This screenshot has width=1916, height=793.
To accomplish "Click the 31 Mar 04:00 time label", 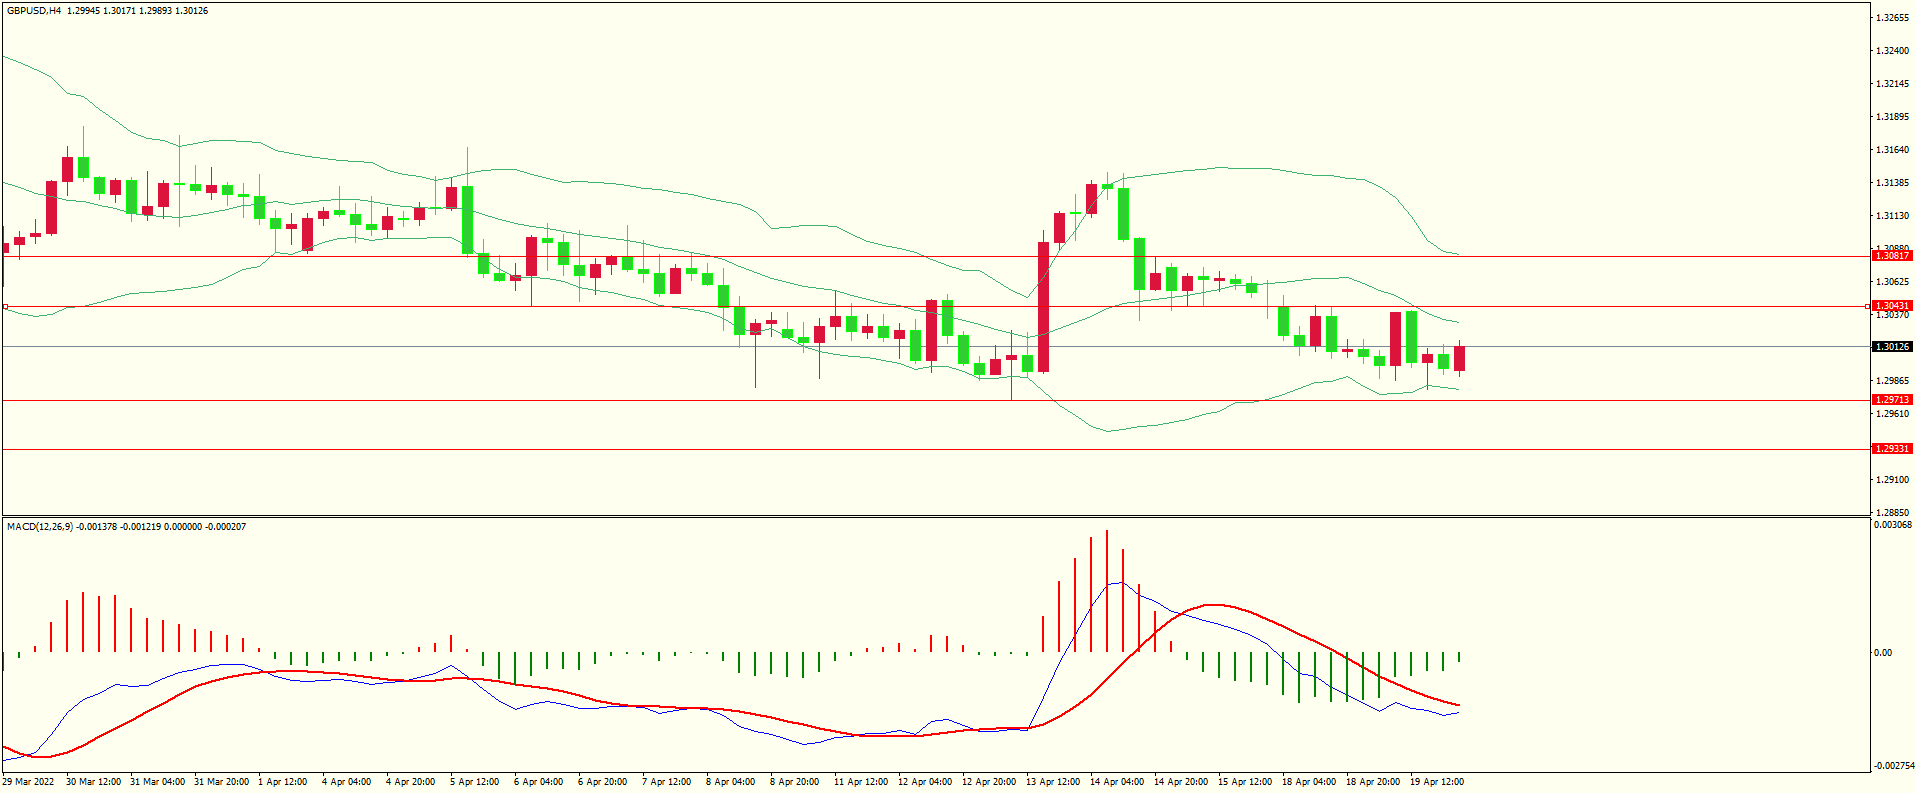I will tap(157, 782).
